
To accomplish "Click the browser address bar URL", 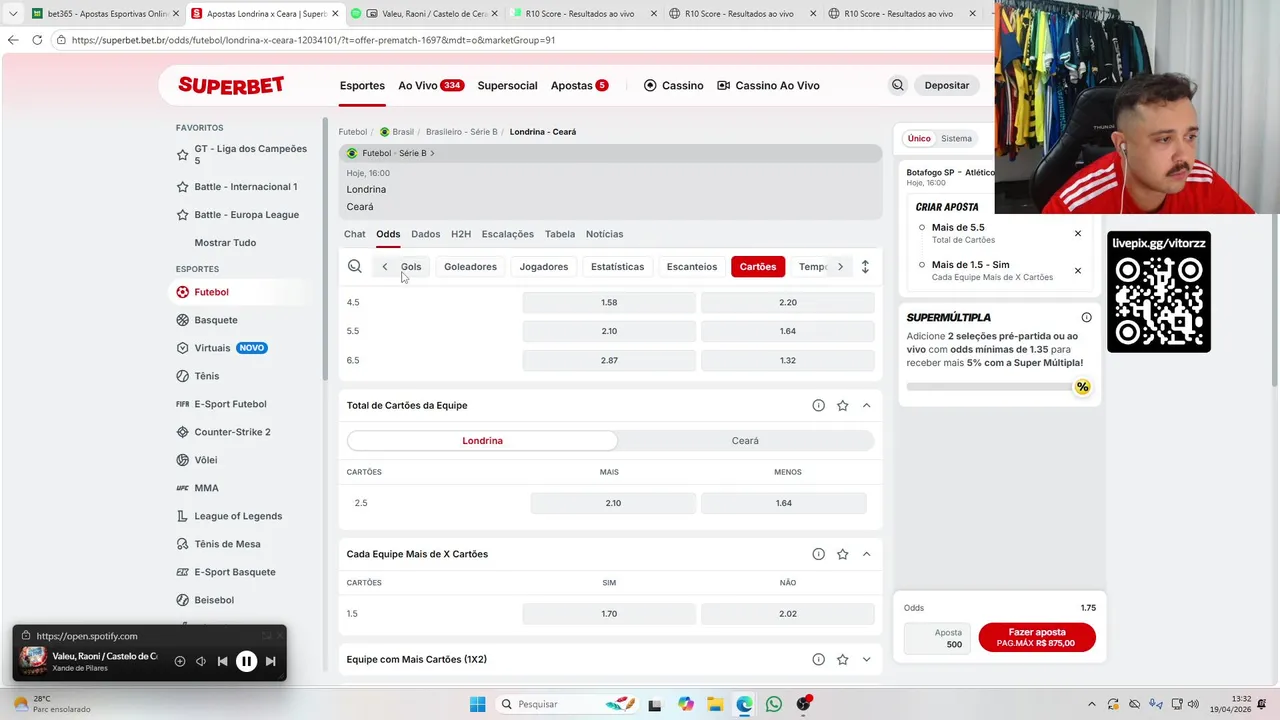I will (313, 40).
